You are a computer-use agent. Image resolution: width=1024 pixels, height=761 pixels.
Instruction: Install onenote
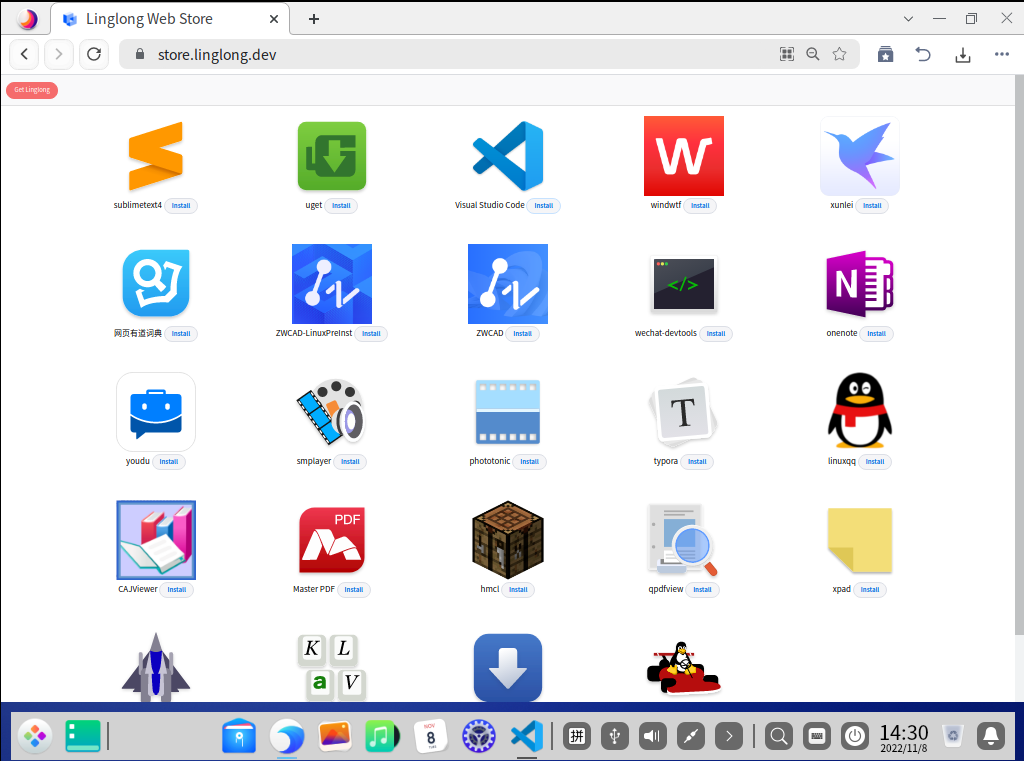(x=876, y=334)
